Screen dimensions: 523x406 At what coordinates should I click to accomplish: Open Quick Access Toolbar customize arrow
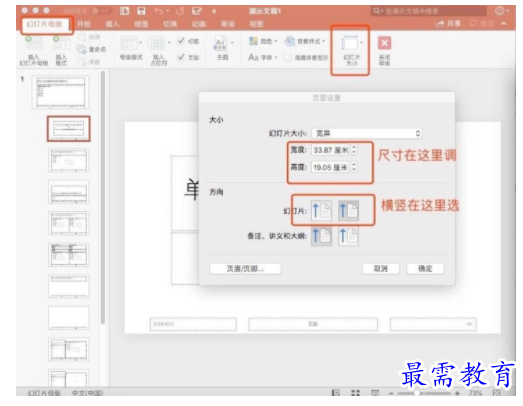coord(214,11)
